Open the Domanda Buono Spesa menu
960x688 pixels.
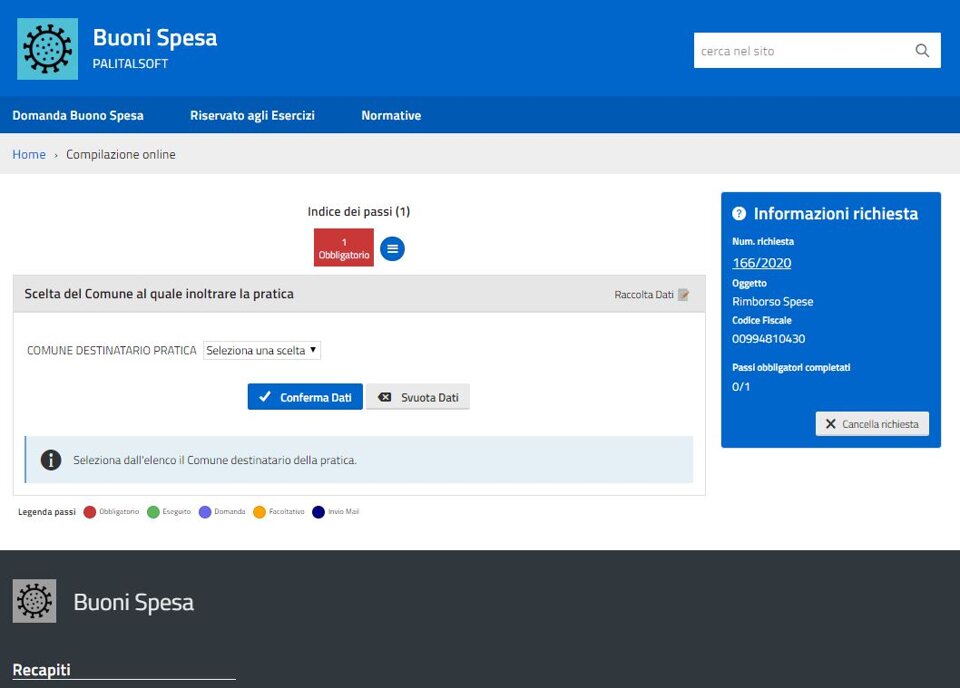[x=78, y=116]
